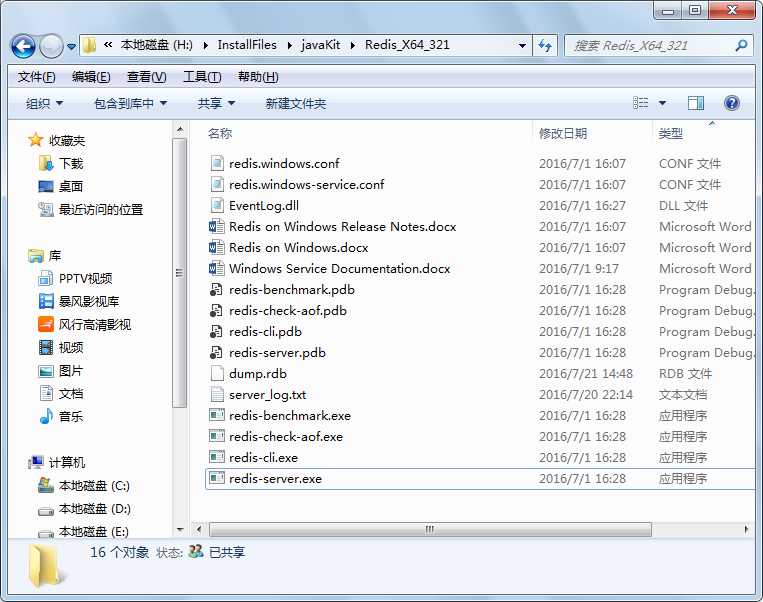Open the recent locations dropdown arrow
Viewport: 763px width, 602px height.
[x=72, y=47]
